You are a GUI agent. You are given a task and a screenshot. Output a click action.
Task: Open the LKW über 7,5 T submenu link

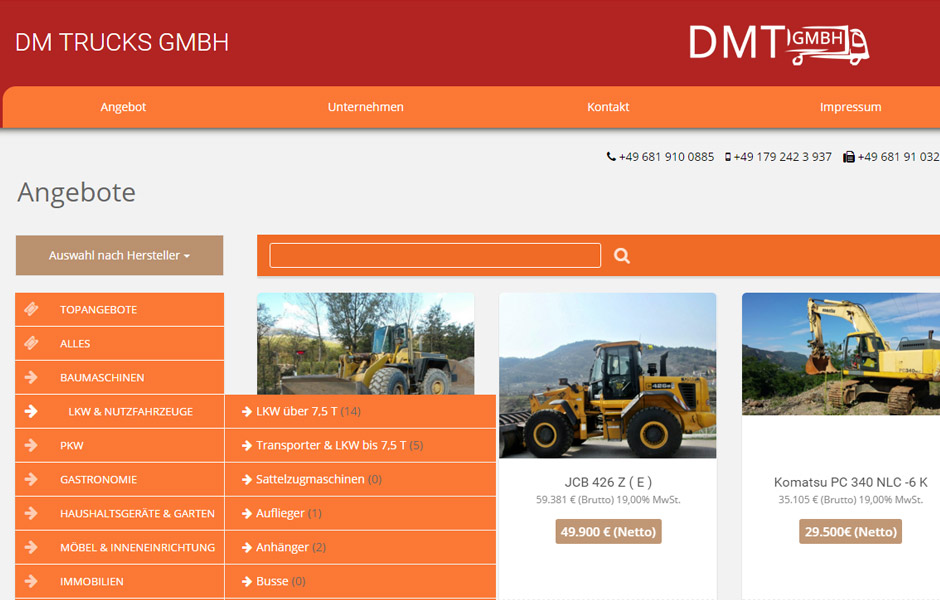click(x=296, y=411)
